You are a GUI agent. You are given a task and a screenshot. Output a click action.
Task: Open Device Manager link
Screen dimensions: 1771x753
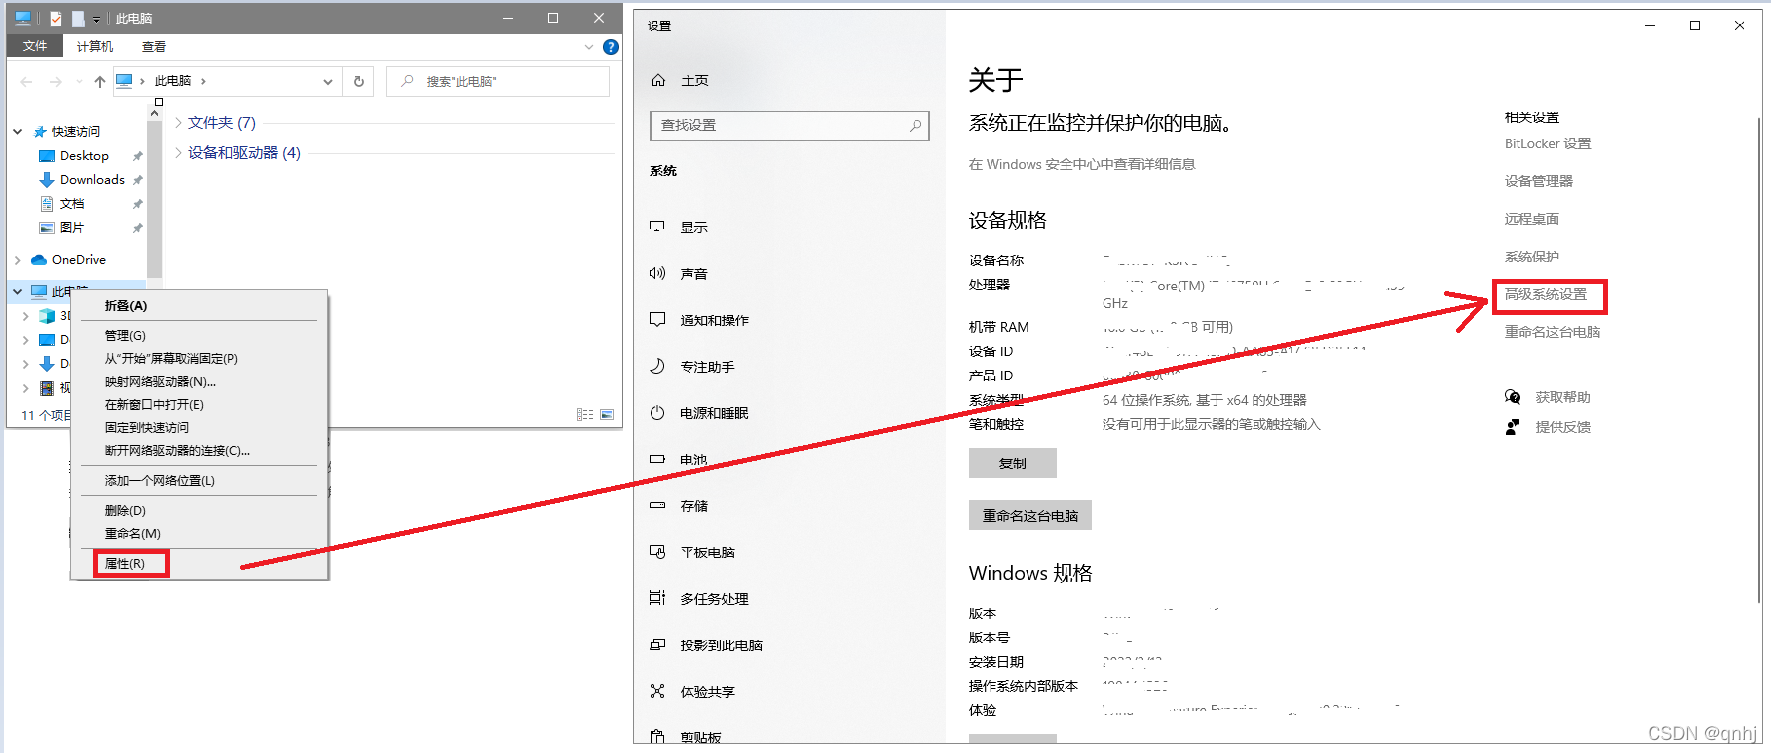click(1539, 181)
